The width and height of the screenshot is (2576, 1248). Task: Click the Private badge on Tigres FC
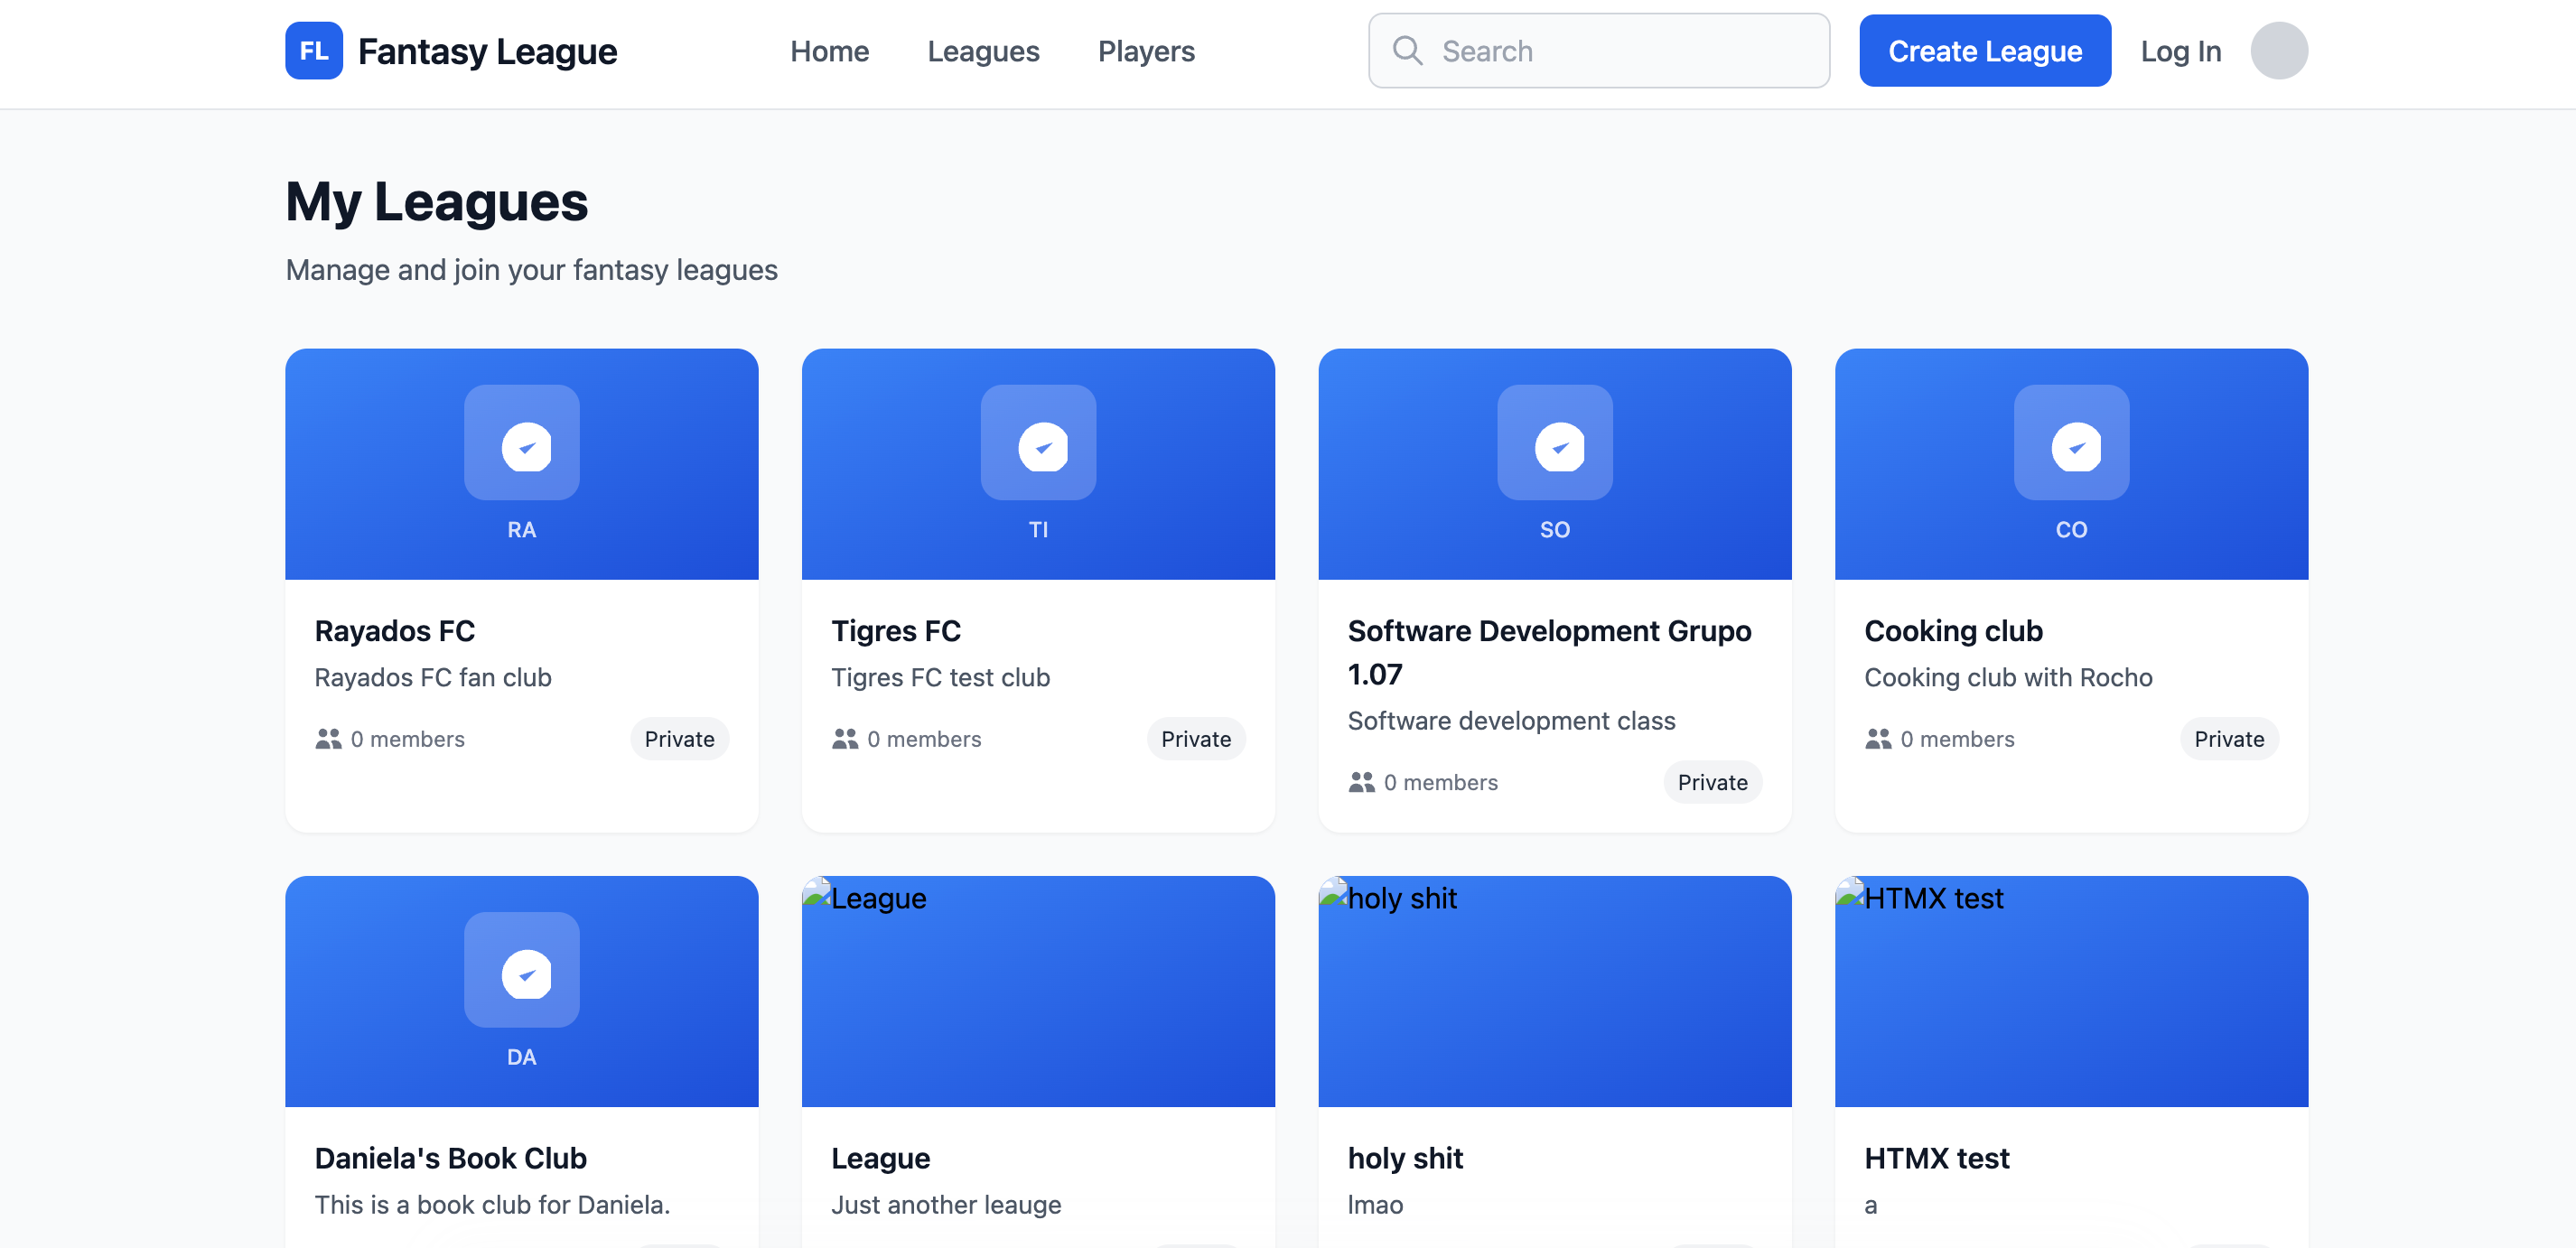pyautogui.click(x=1195, y=739)
